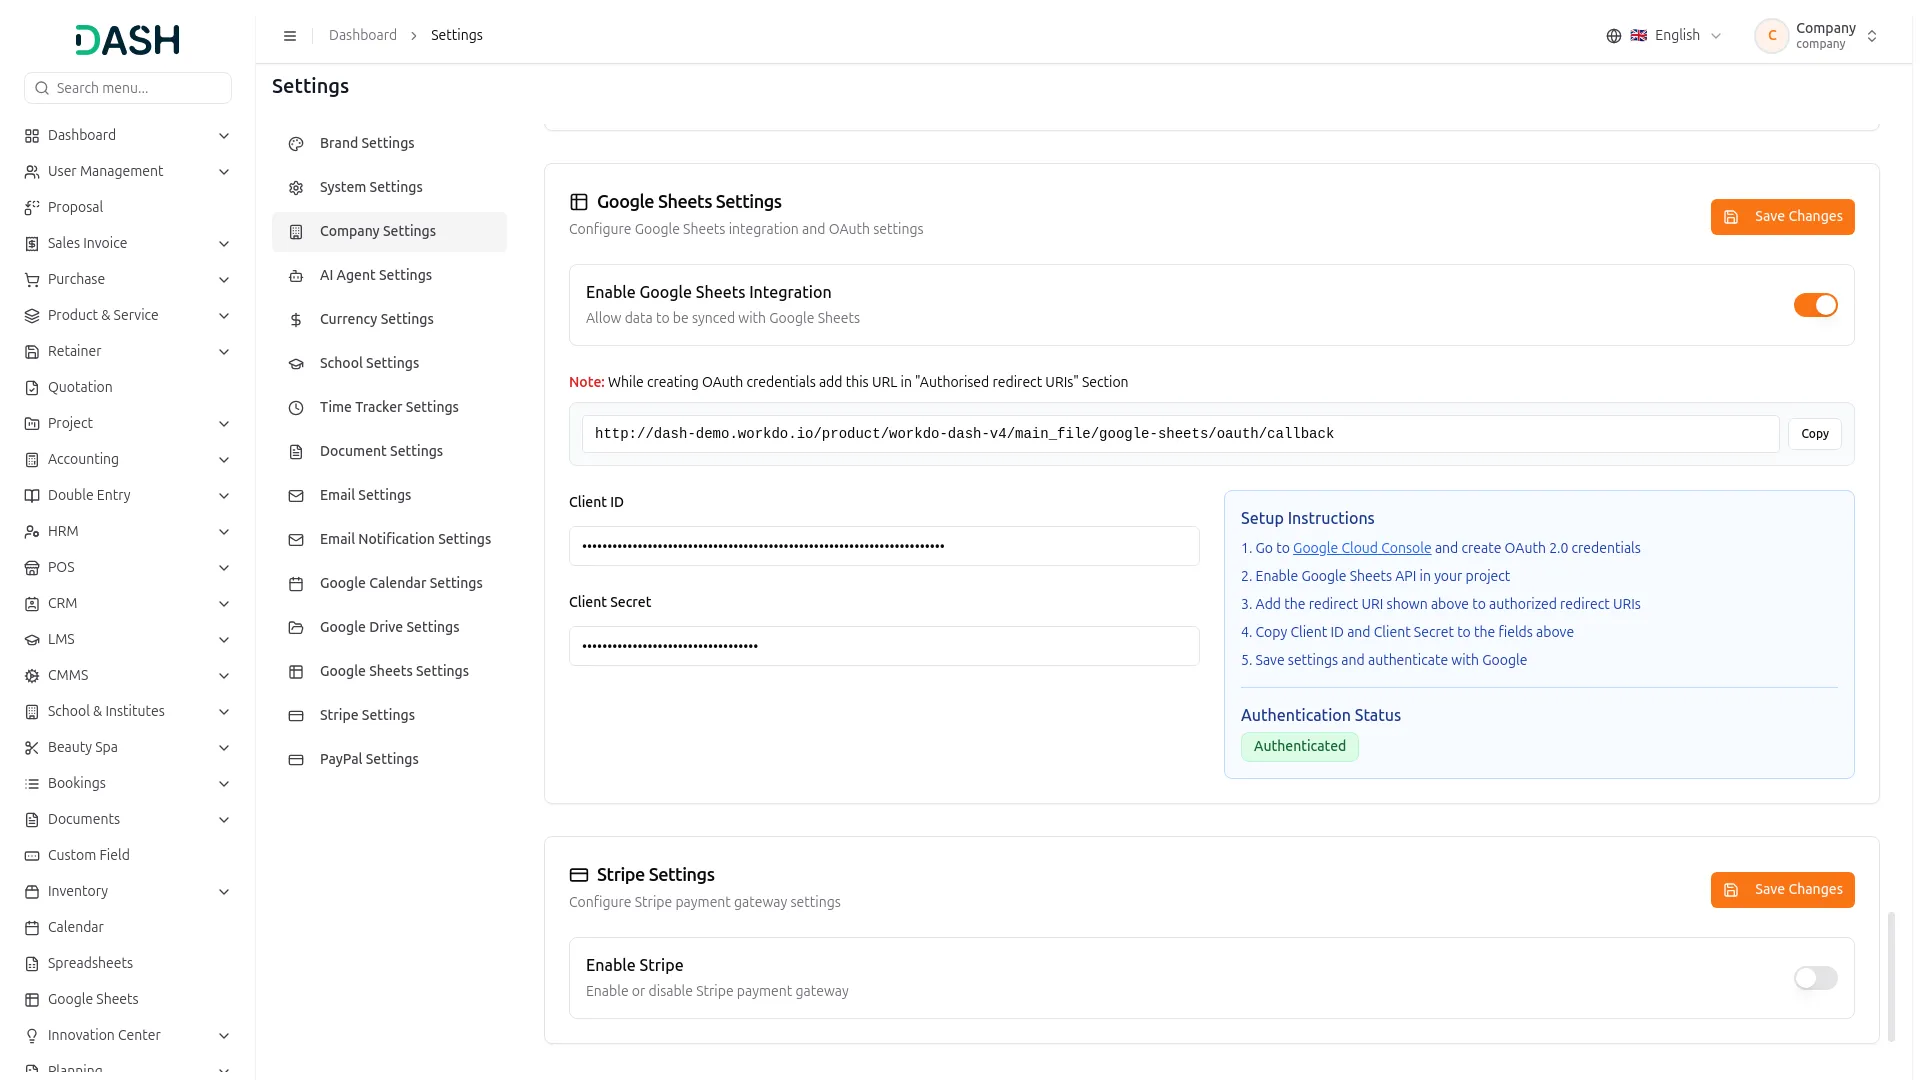Expand the Sales Invoice menu chevron
1920x1080 pixels.
[224, 244]
